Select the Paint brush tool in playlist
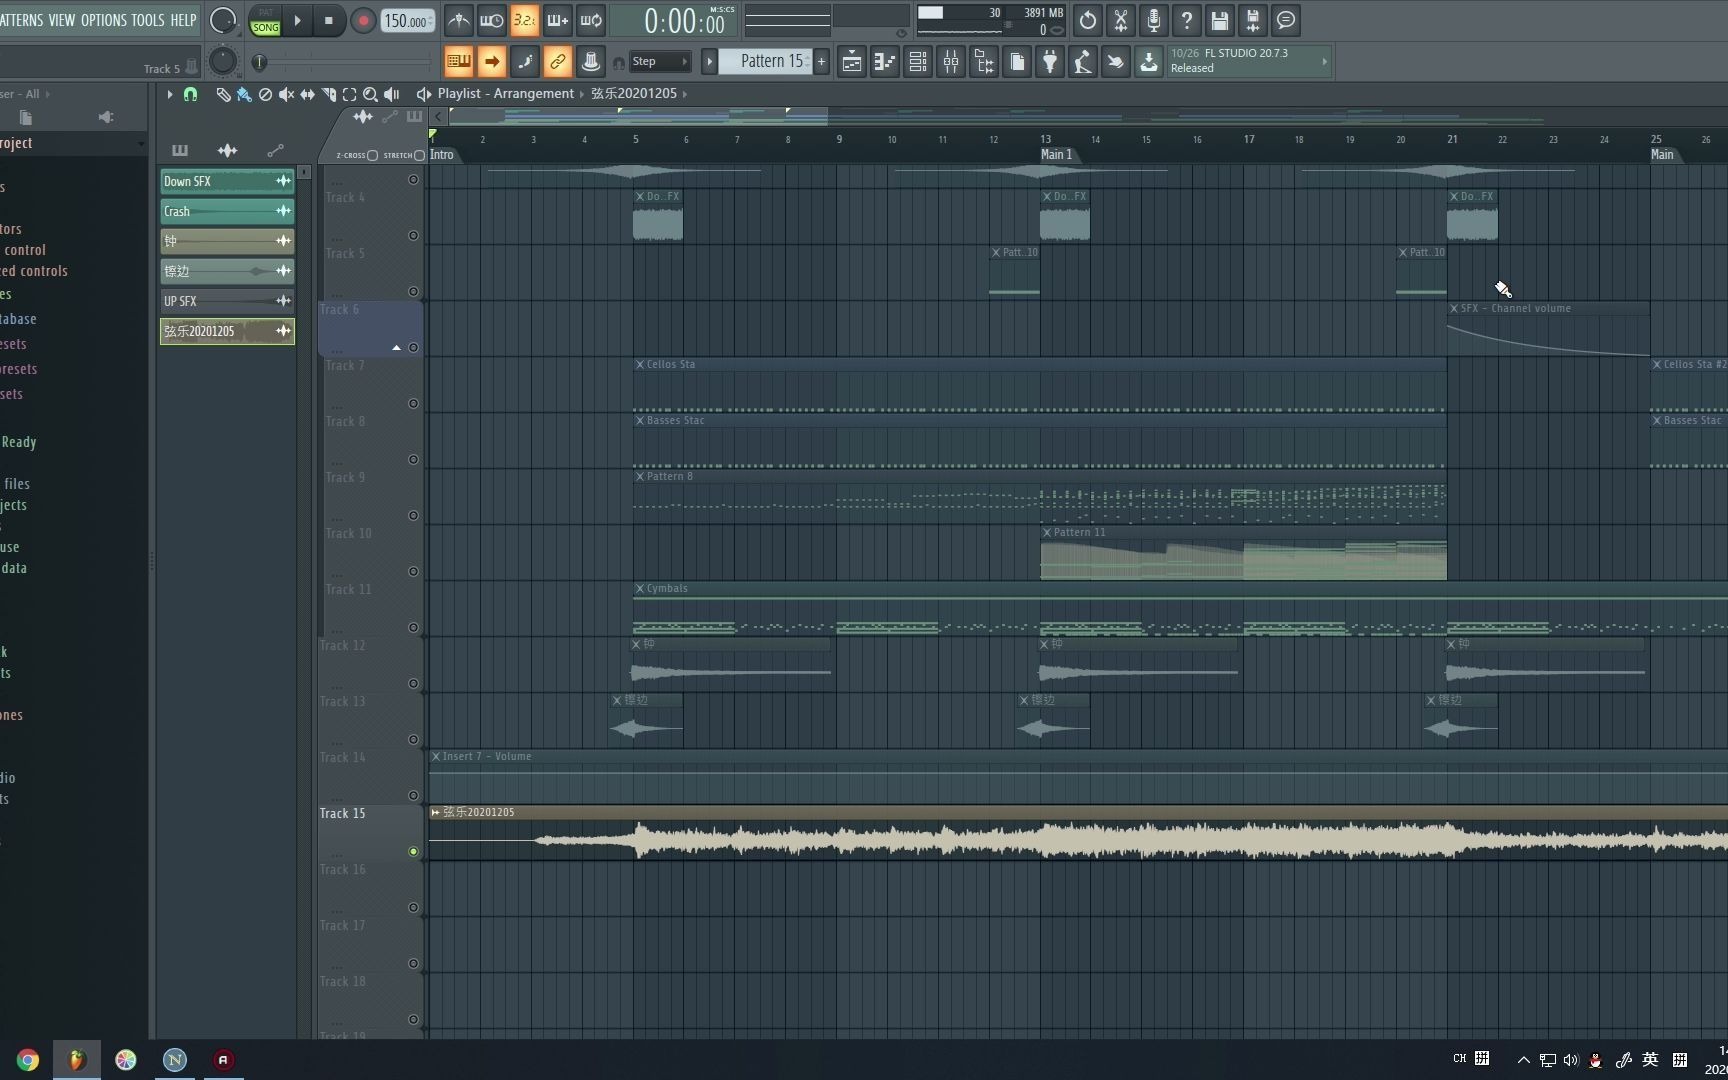Image resolution: width=1728 pixels, height=1080 pixels. 244,94
